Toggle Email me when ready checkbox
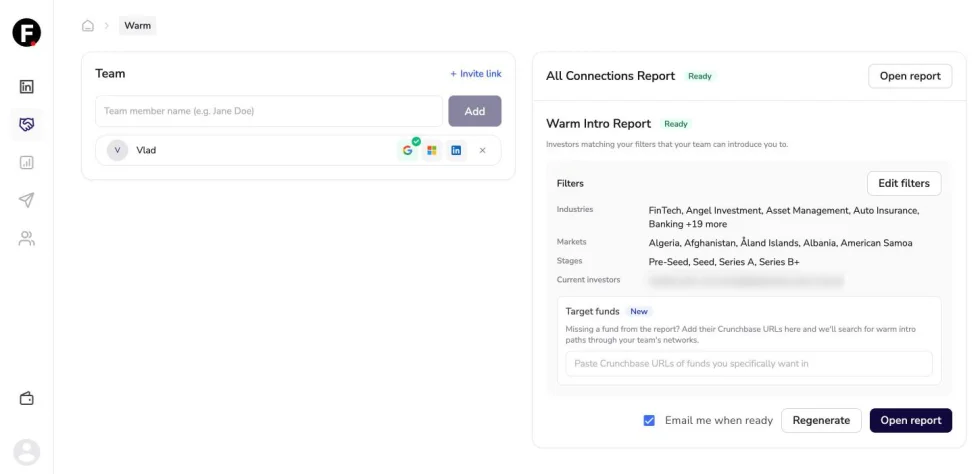Image resolution: width=980 pixels, height=474 pixels. (x=649, y=421)
